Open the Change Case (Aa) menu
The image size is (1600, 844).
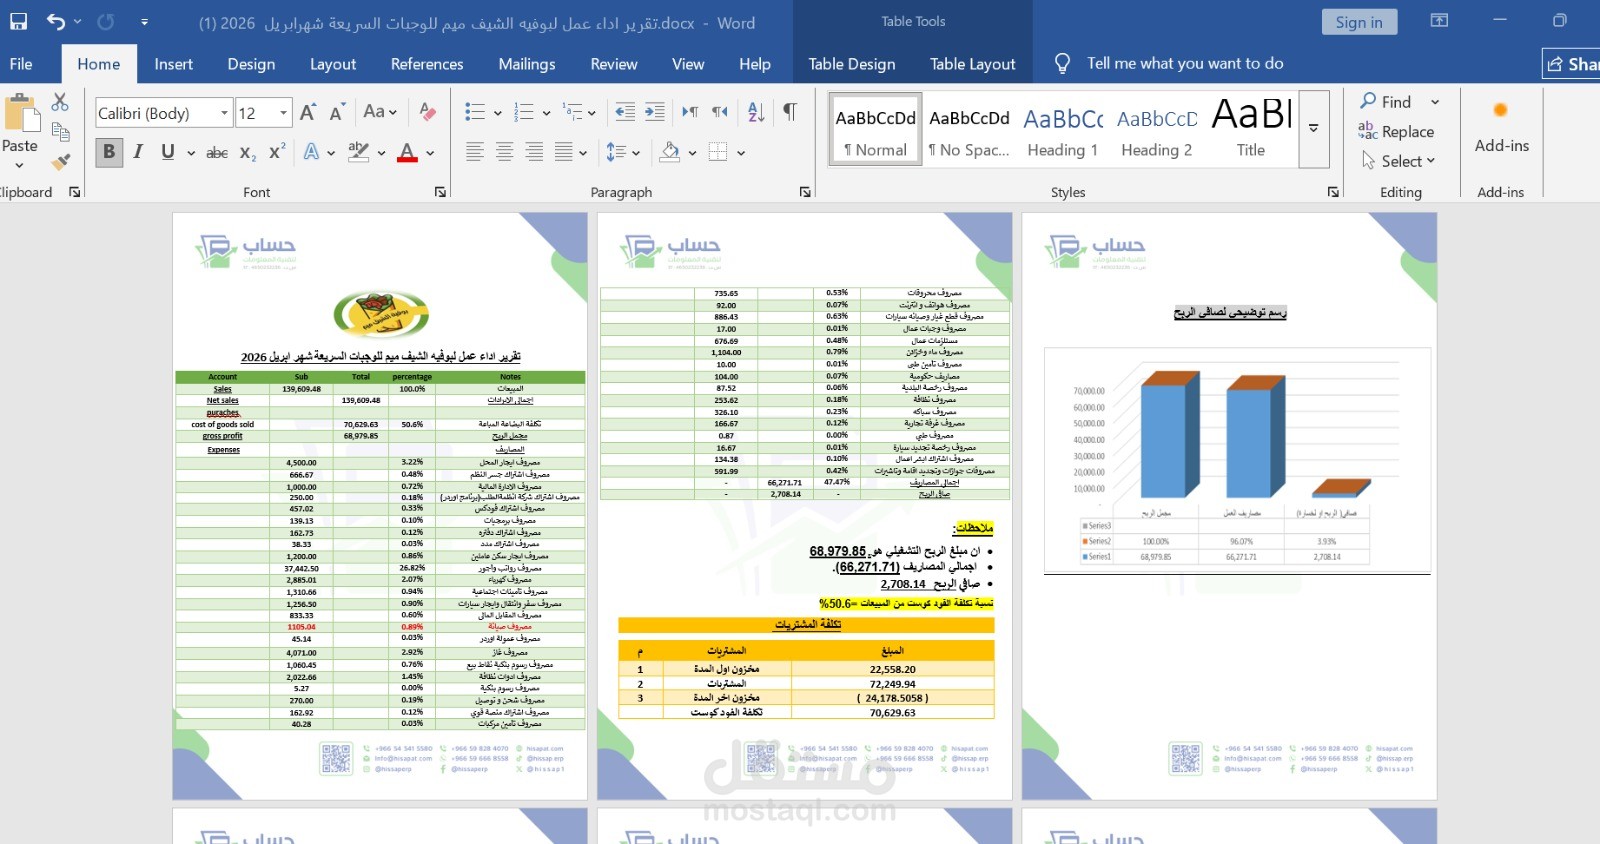(380, 112)
